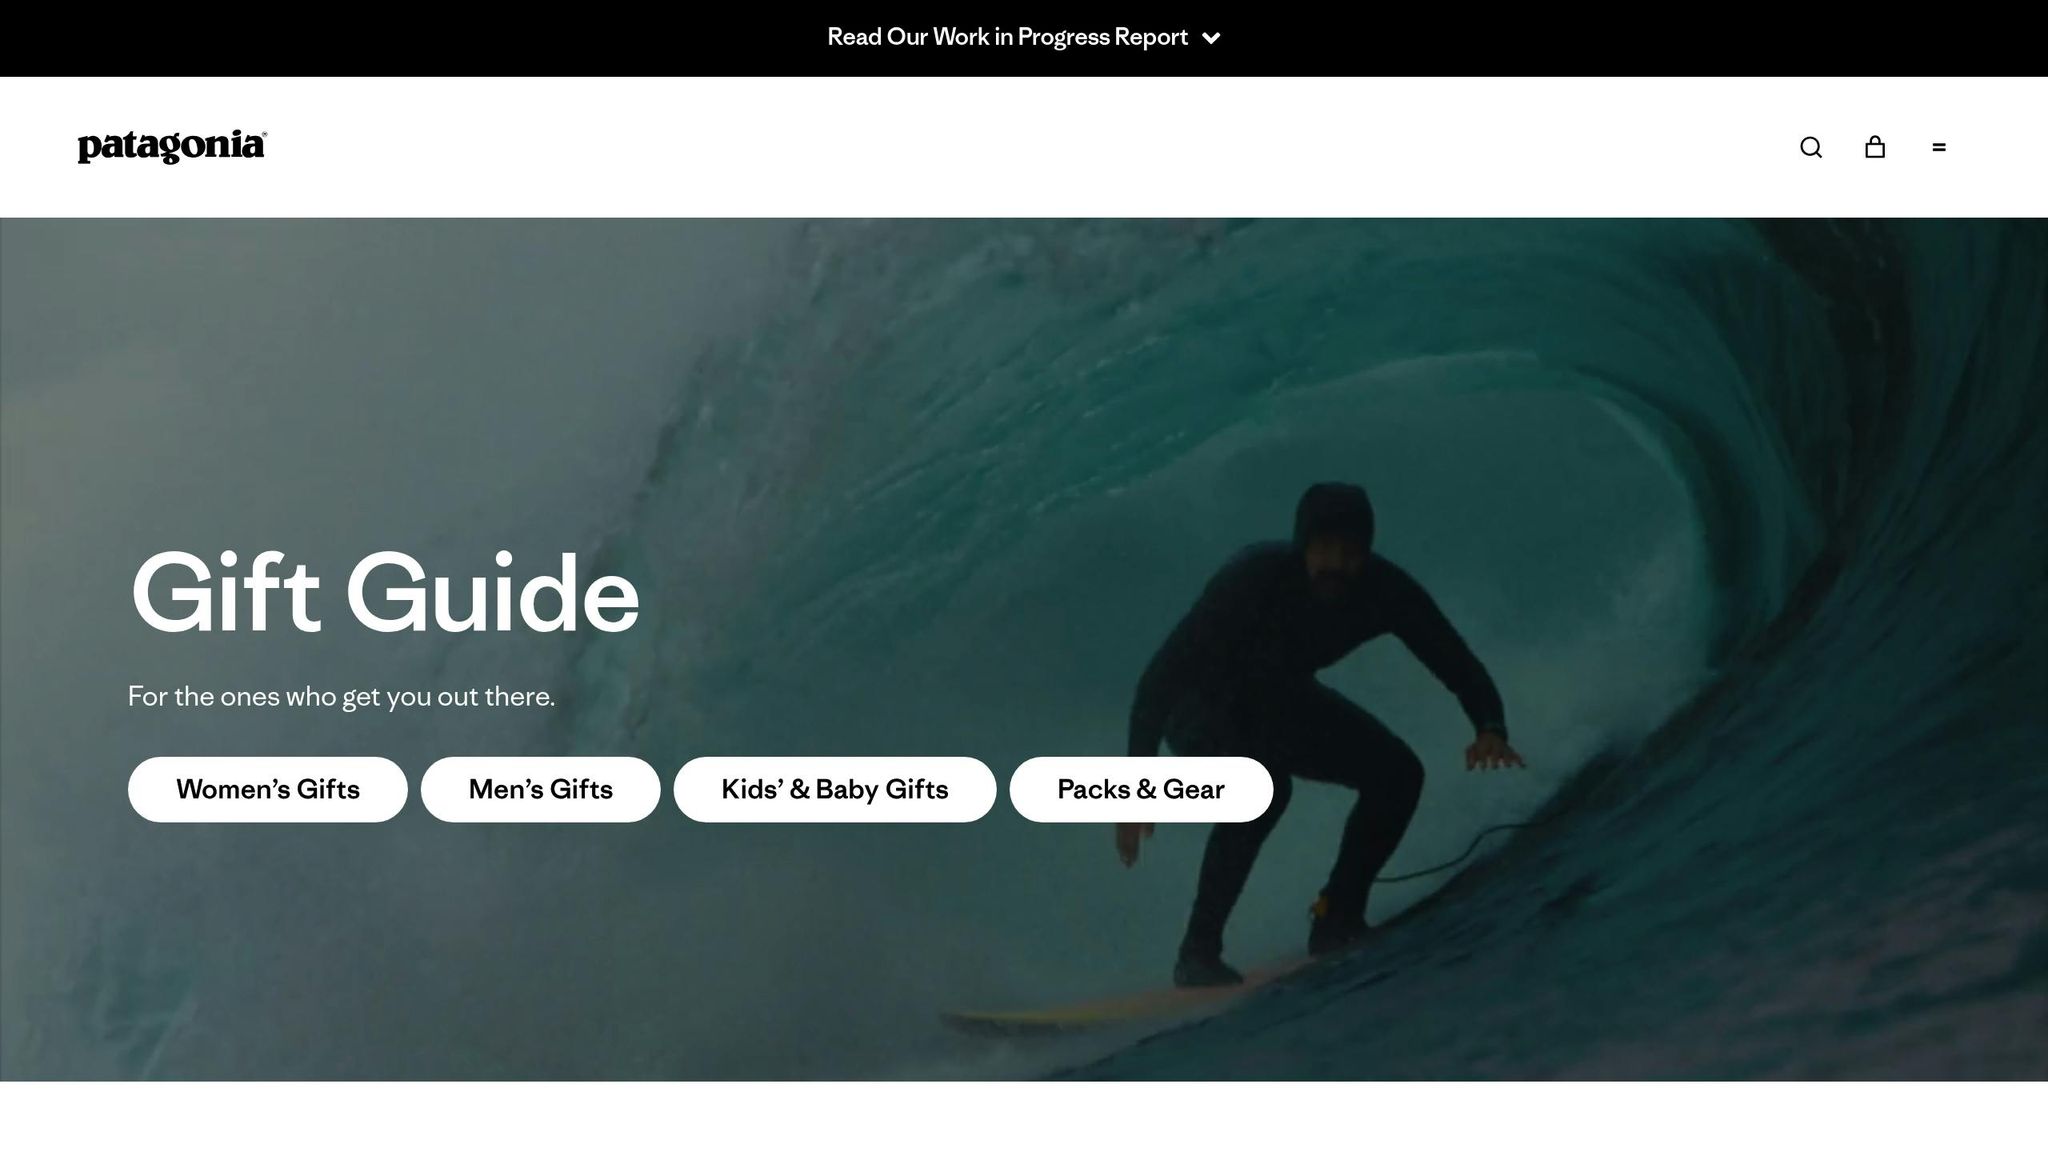Click the word Progress in the top banner
2048x1152 pixels.
point(1064,37)
